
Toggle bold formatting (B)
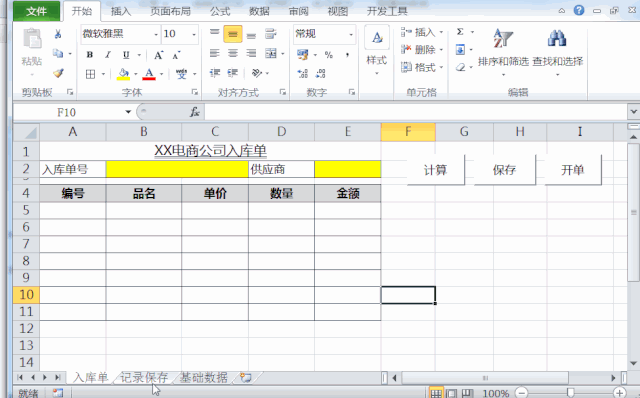click(x=90, y=54)
